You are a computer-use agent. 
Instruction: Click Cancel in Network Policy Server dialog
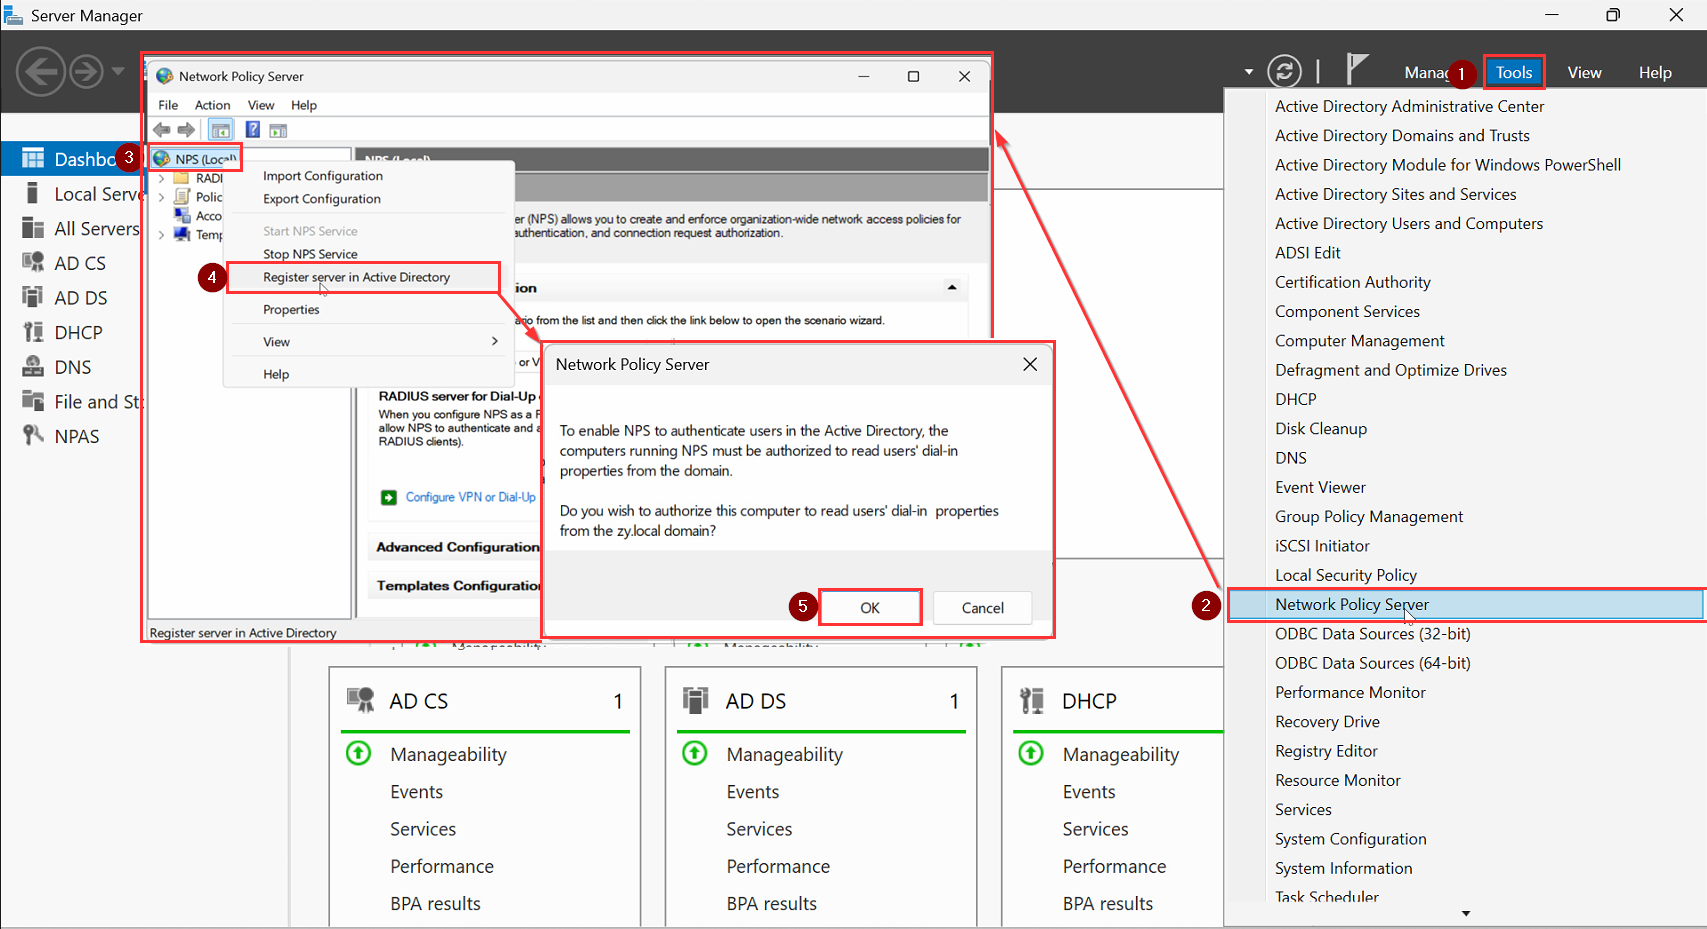(x=982, y=607)
